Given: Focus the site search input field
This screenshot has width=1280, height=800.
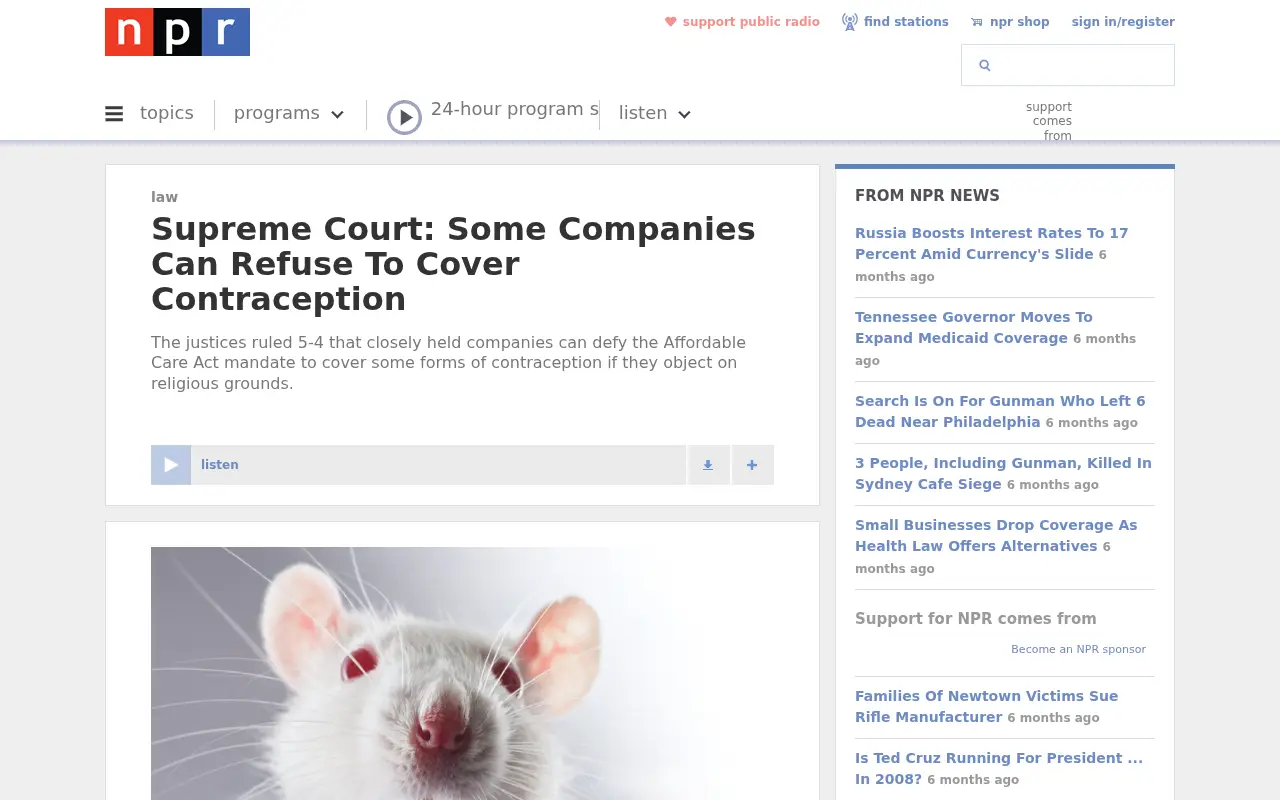Looking at the screenshot, I should coord(1068,65).
